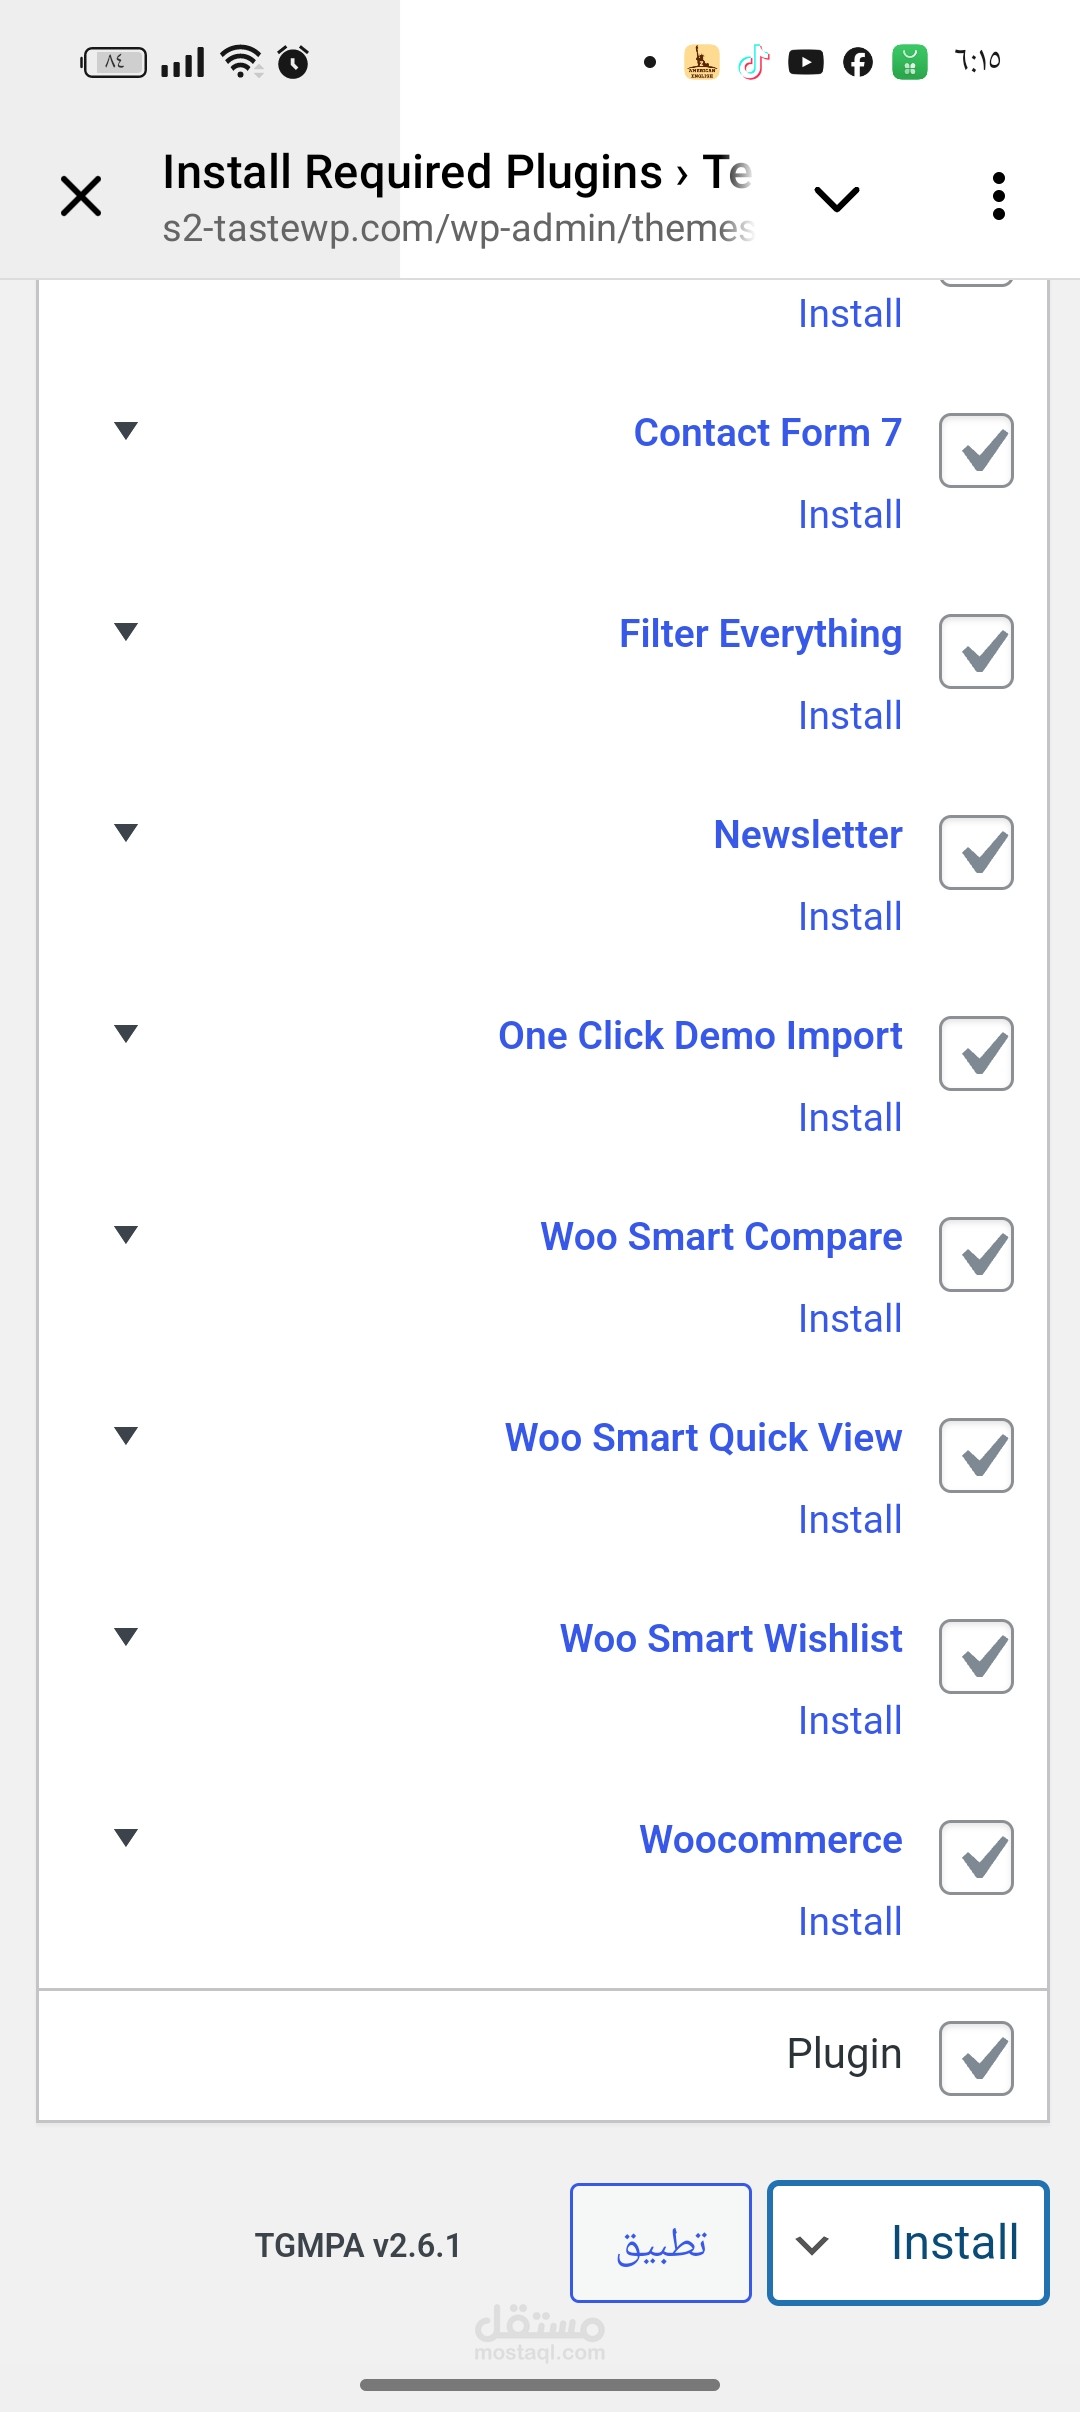This screenshot has width=1080, height=2412.
Task: Tap the browser URL address text
Action: (458, 228)
